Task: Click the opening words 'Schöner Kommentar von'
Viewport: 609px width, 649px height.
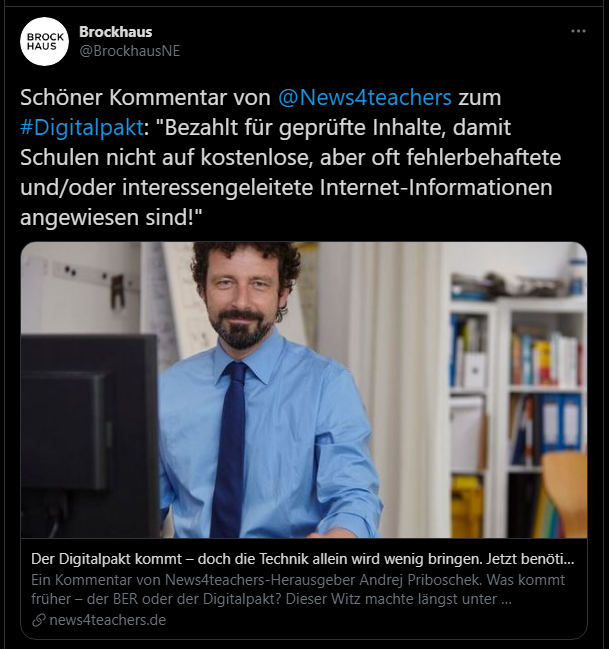Action: (145, 98)
